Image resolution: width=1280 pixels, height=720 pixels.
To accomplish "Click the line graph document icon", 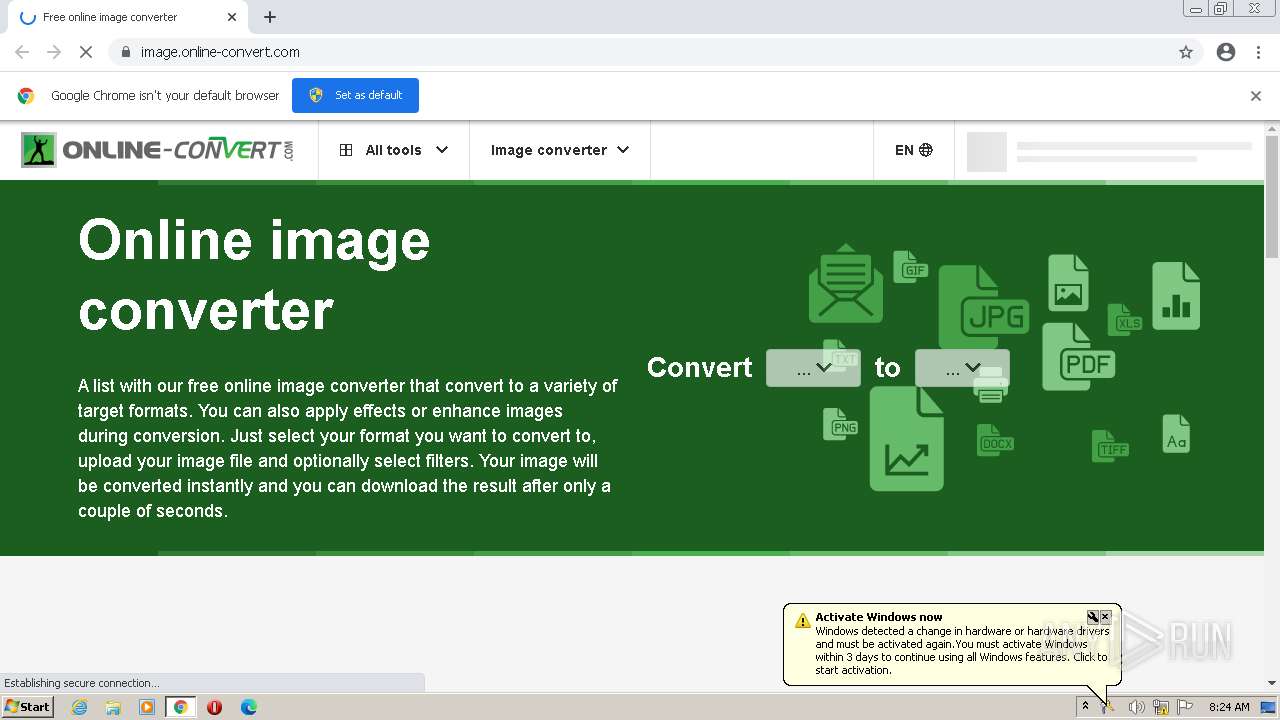I will [x=906, y=439].
